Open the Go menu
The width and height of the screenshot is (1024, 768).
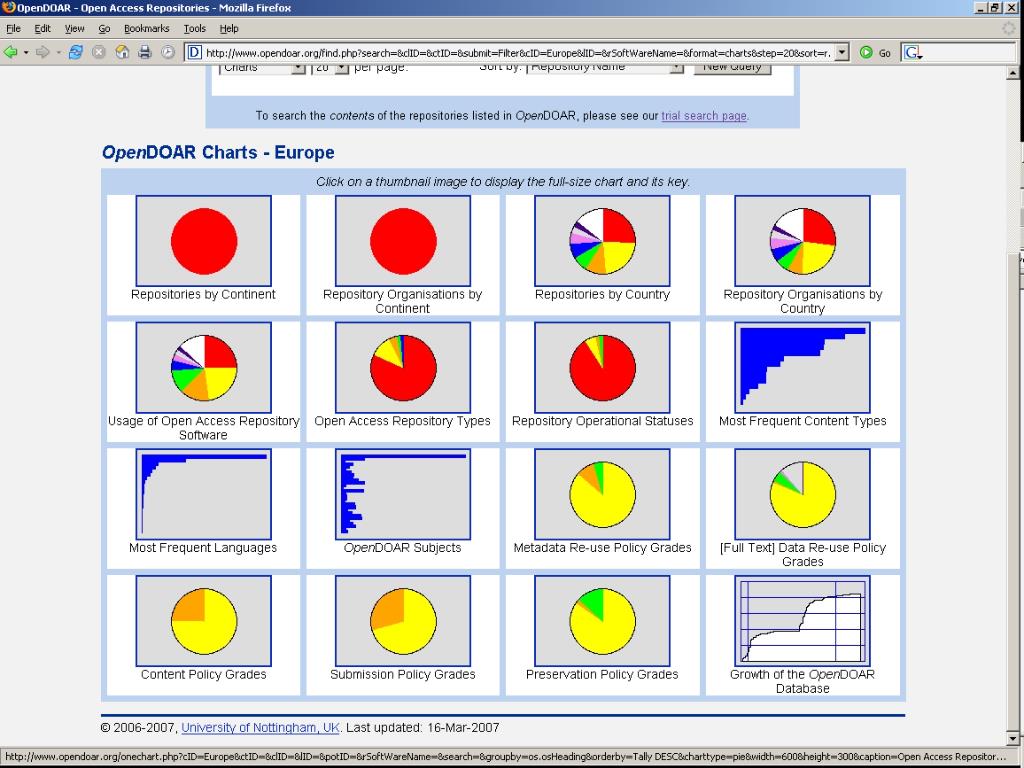104,29
